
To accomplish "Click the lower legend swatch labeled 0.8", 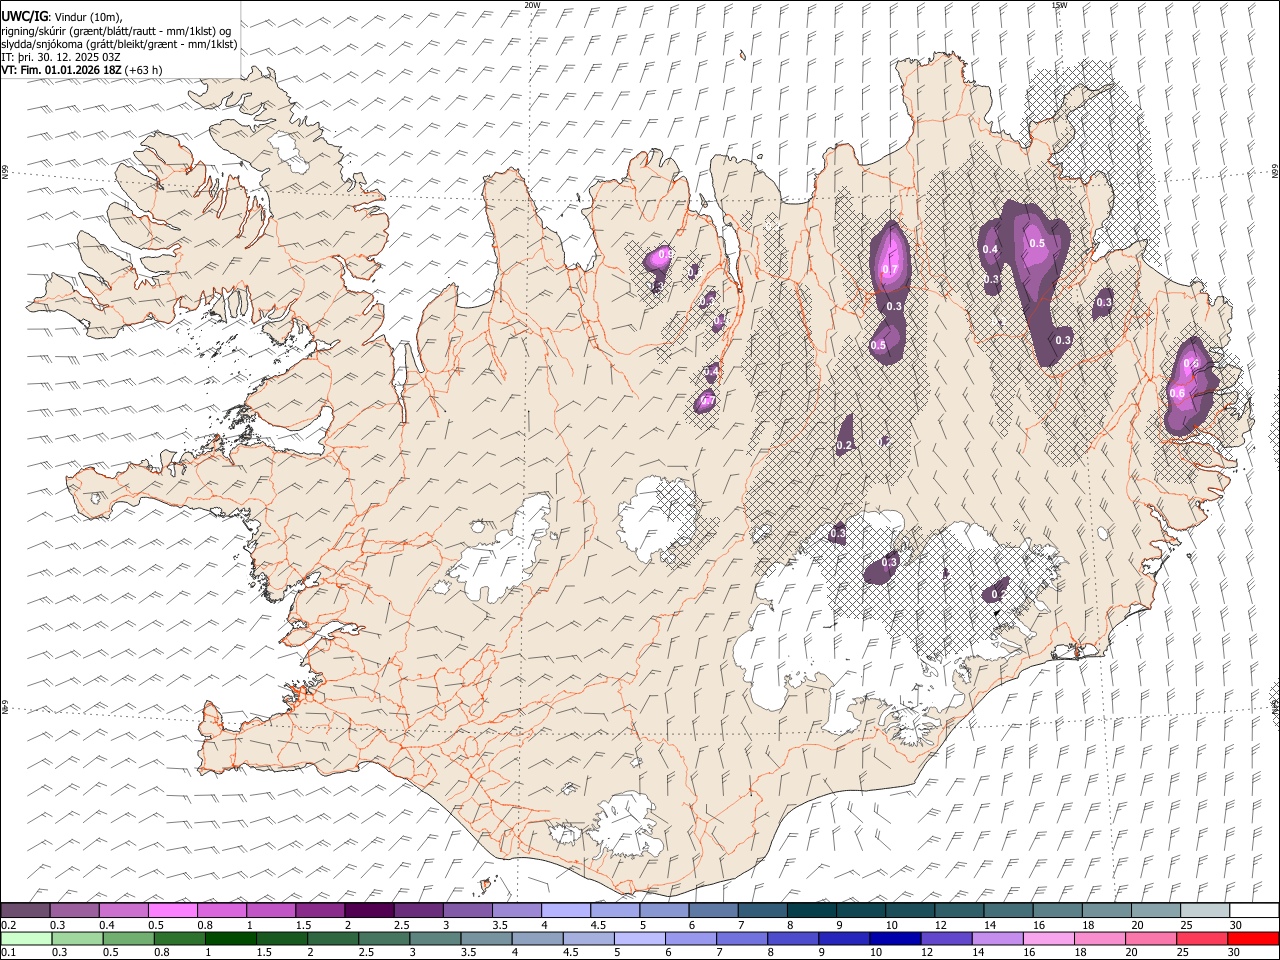I will tap(179, 938).
